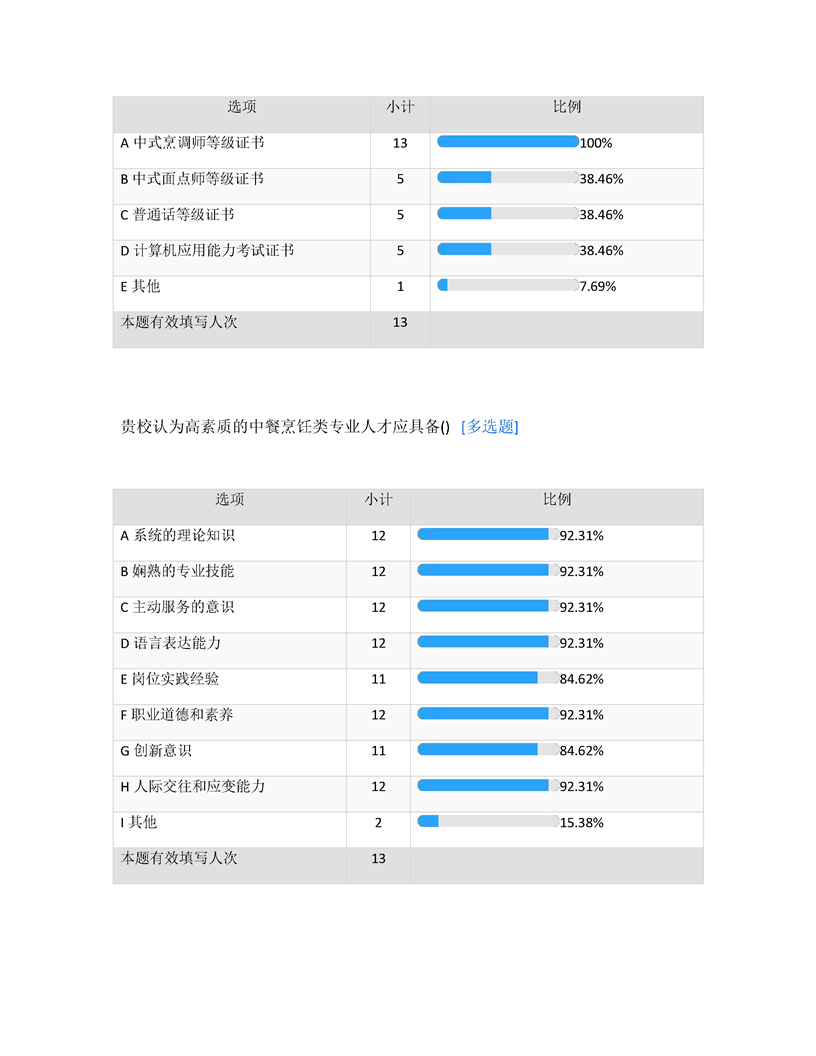Click the 38.46% label in 计算机应用能力考试证书 row
Screen dimensions: 816x1056
coord(602,250)
